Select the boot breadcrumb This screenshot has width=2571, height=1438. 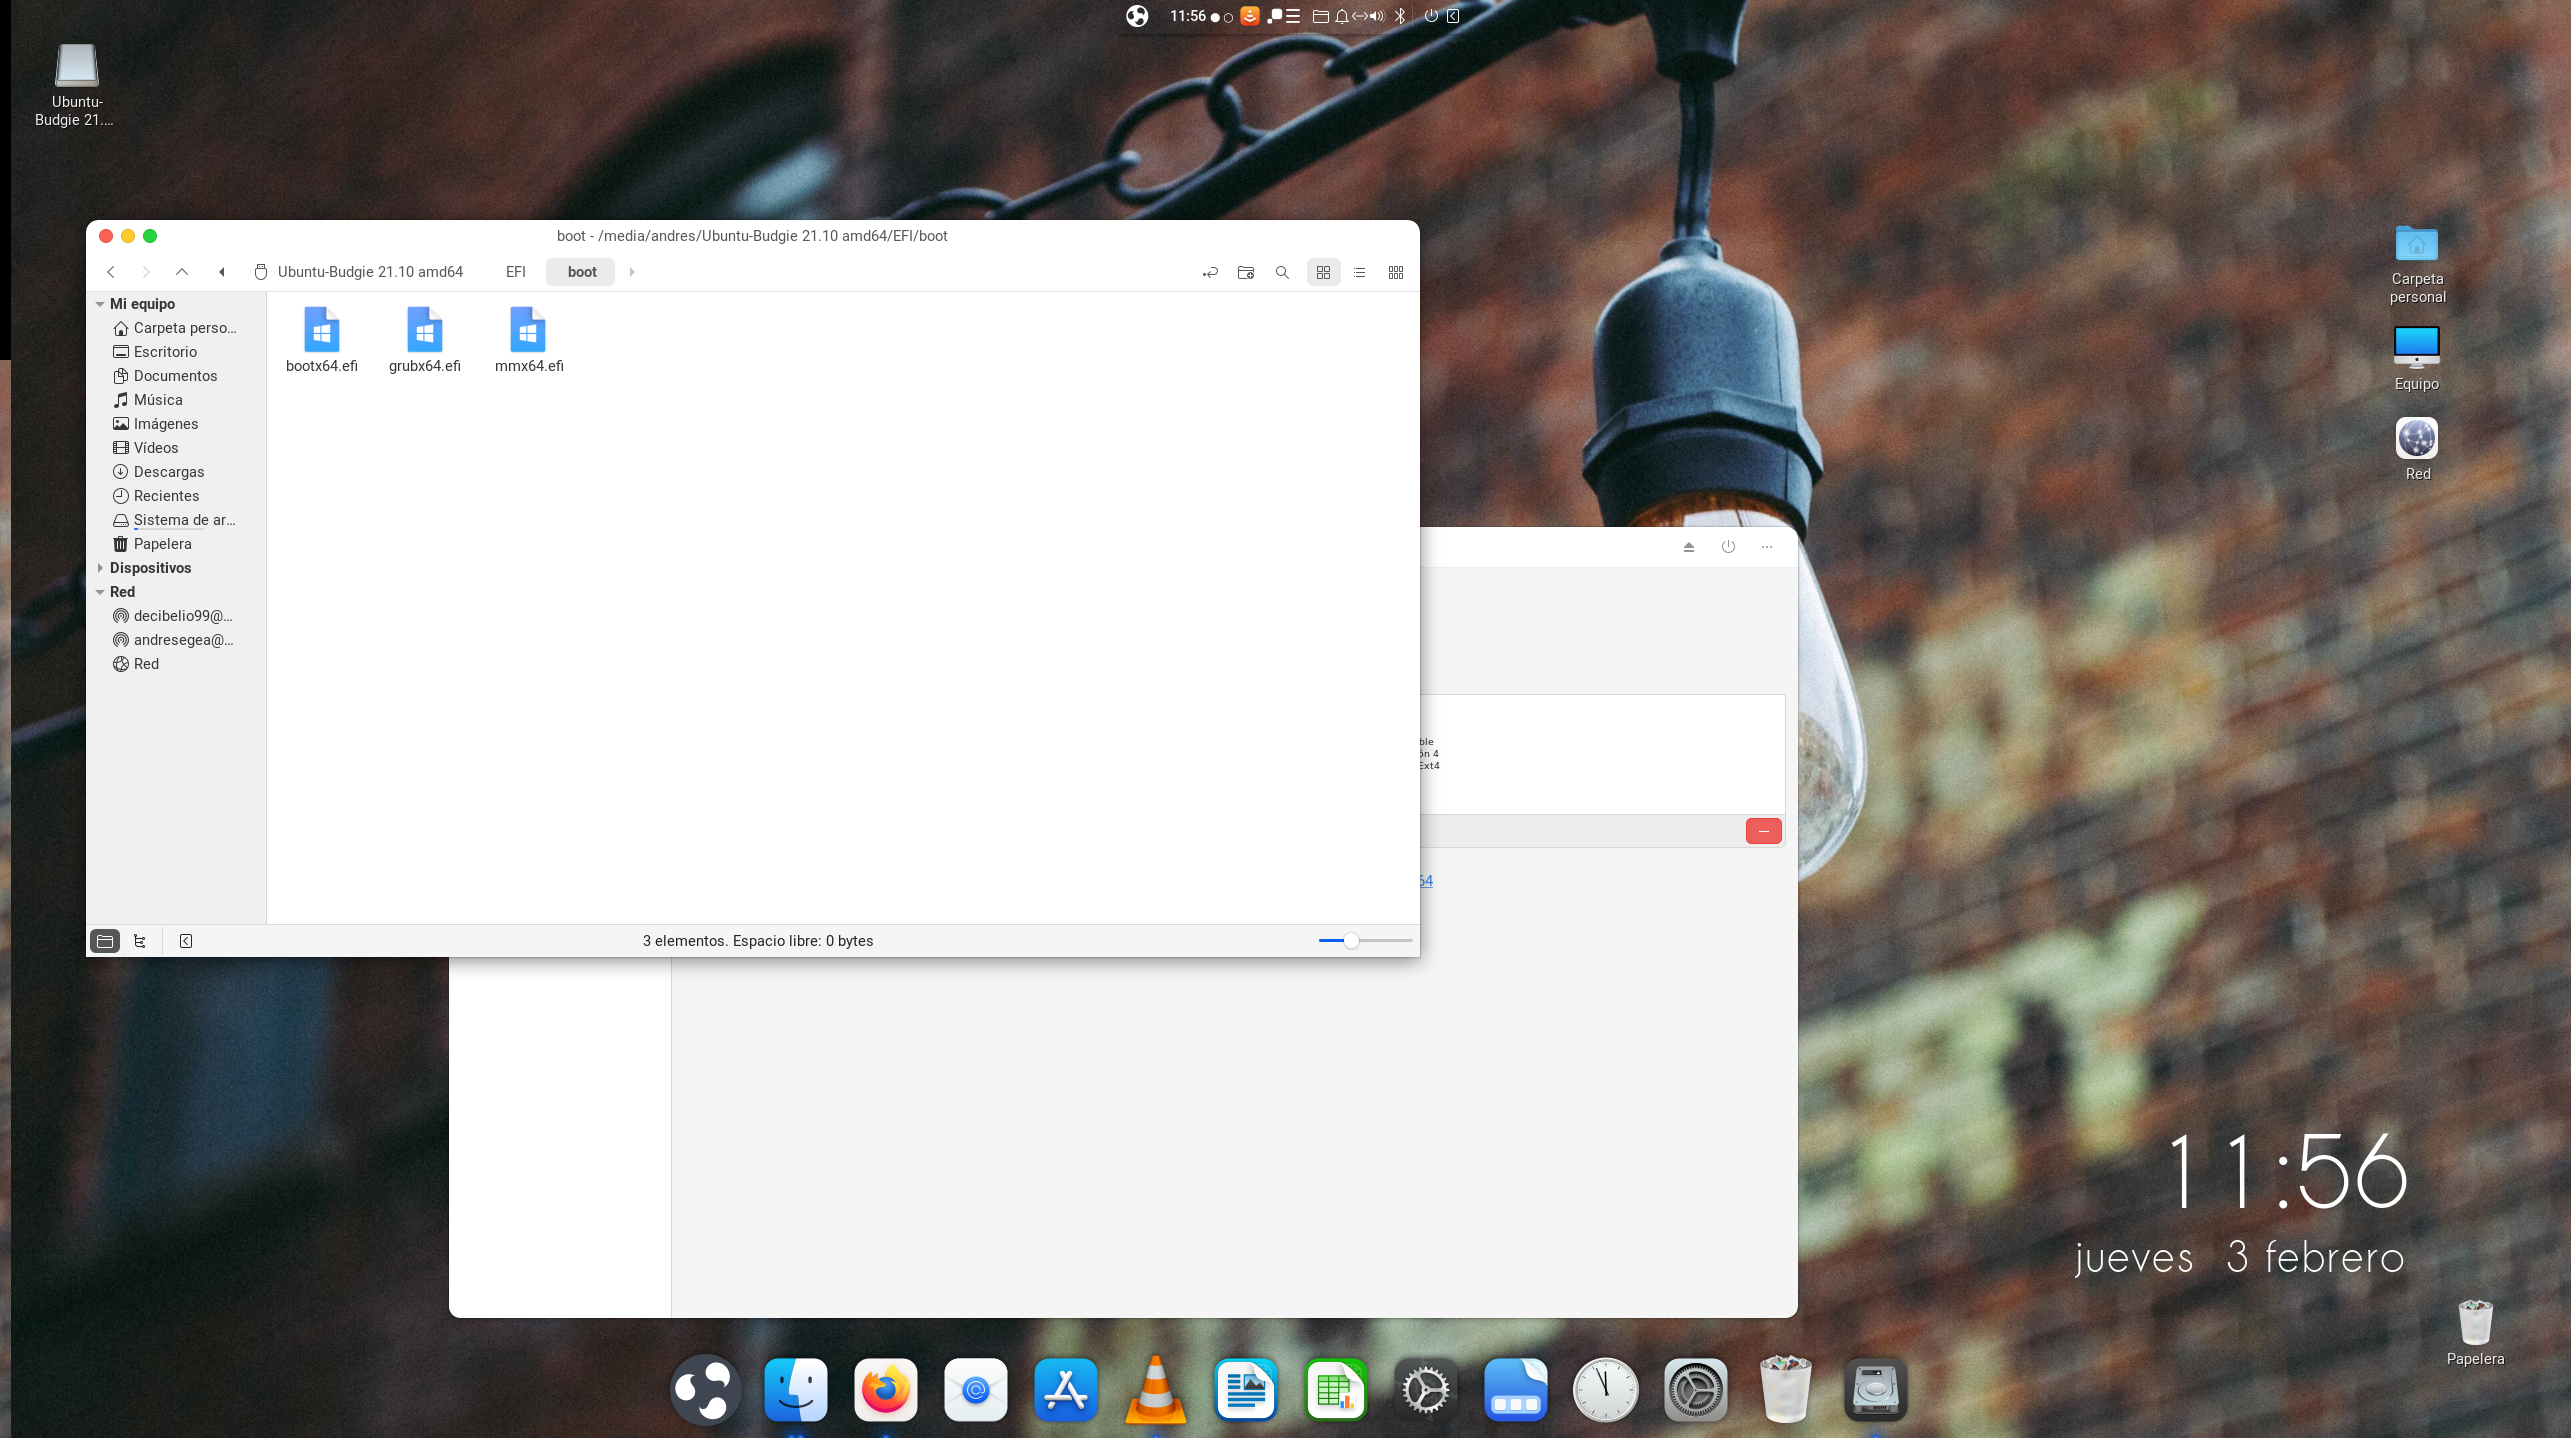(581, 272)
